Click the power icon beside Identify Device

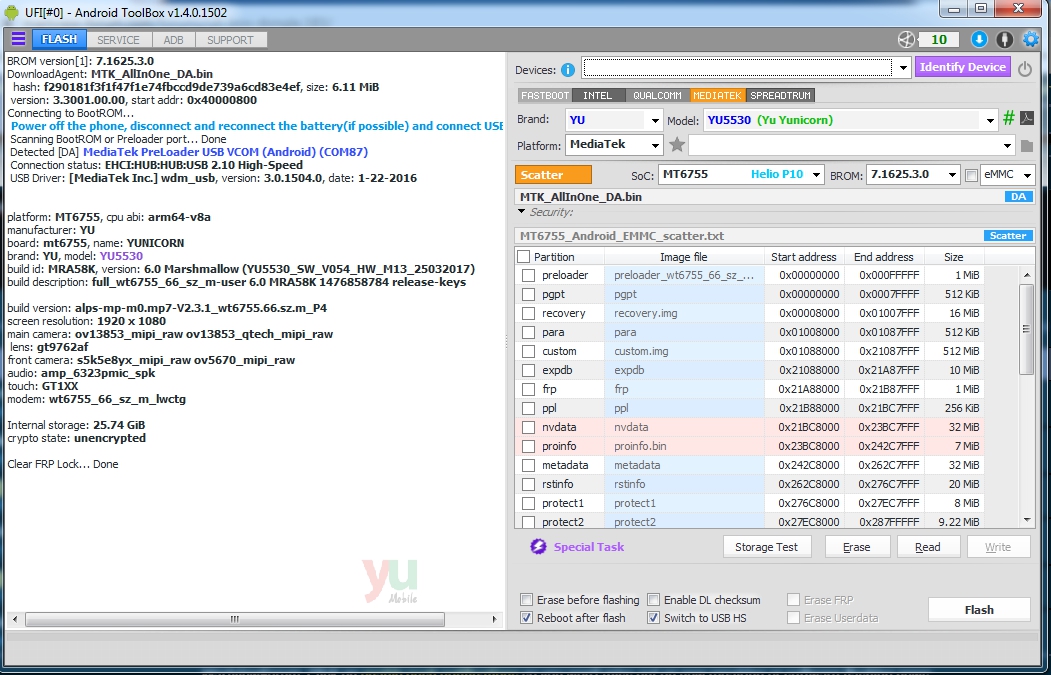(x=1025, y=69)
